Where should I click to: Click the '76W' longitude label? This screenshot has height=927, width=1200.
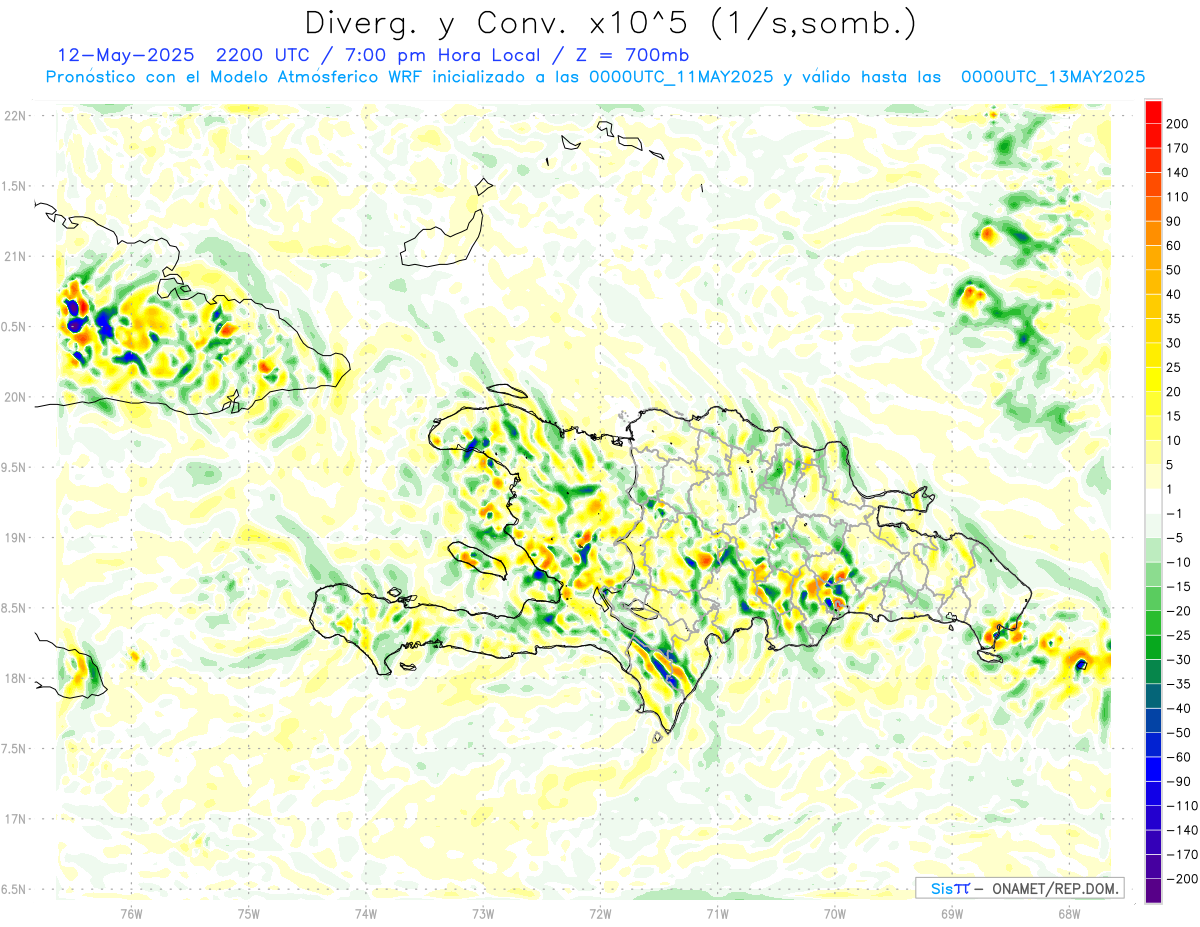pyautogui.click(x=131, y=914)
